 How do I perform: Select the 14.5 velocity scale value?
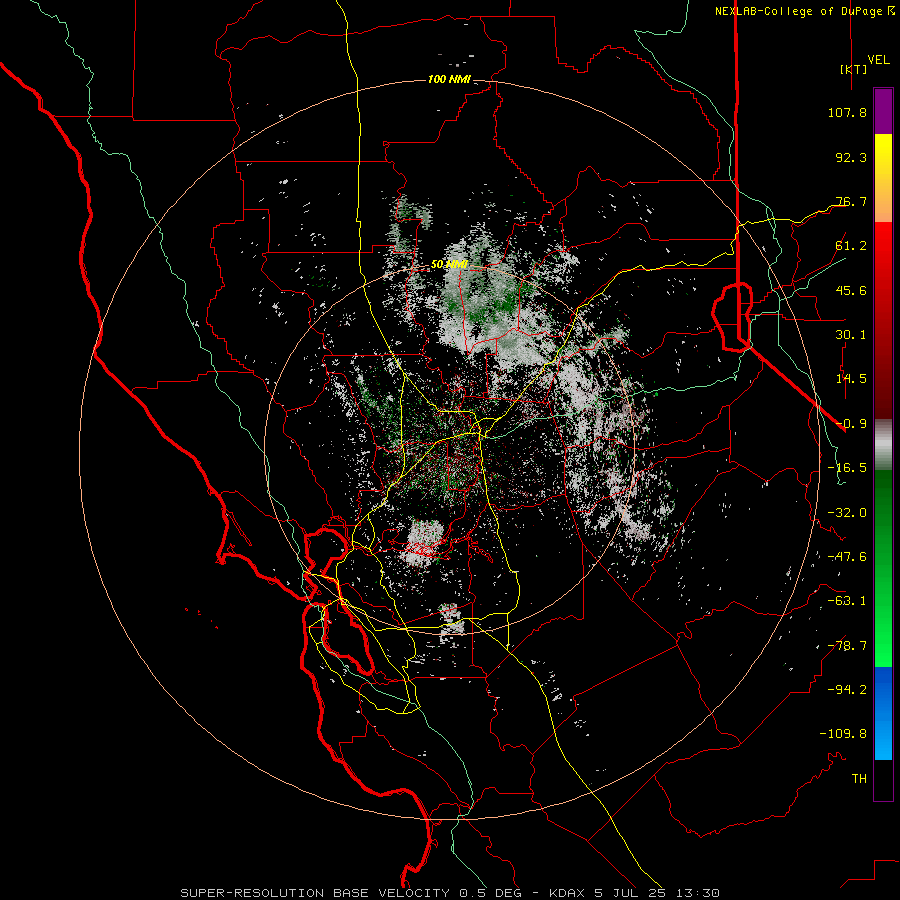pos(851,379)
